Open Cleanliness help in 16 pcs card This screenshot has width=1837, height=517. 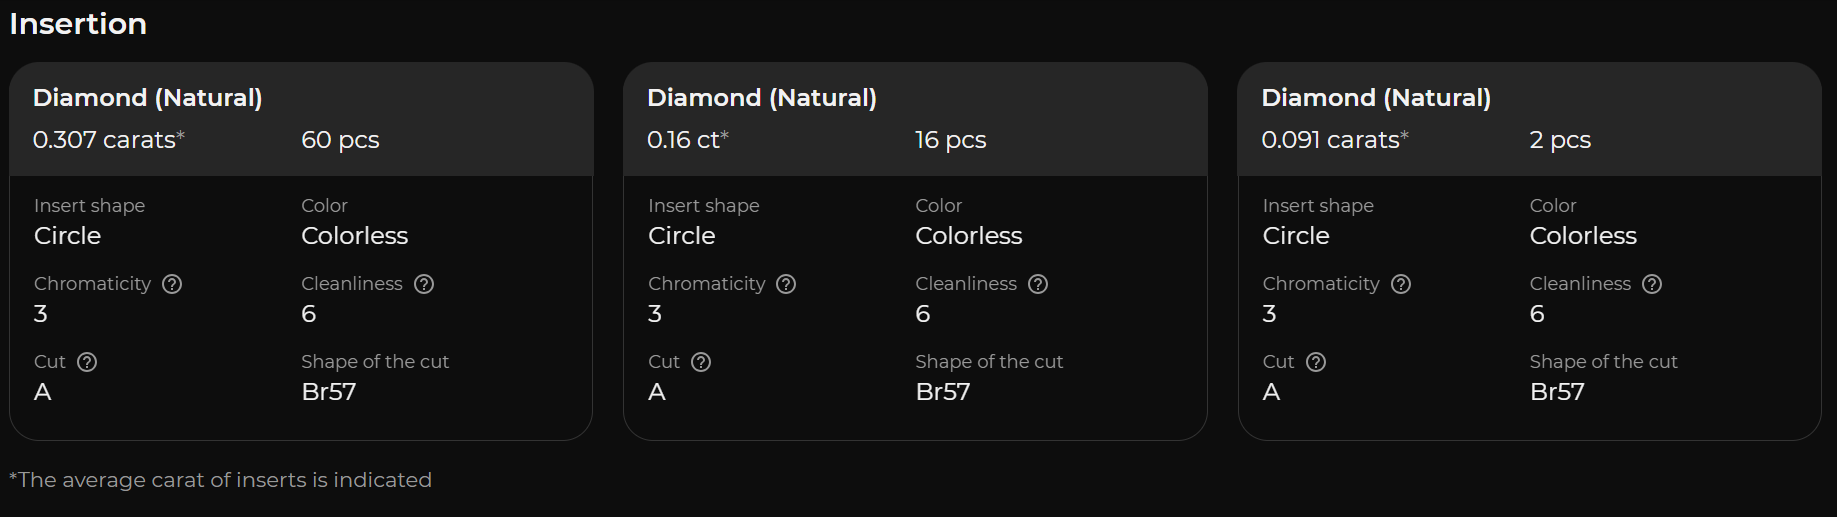[x=1038, y=284]
